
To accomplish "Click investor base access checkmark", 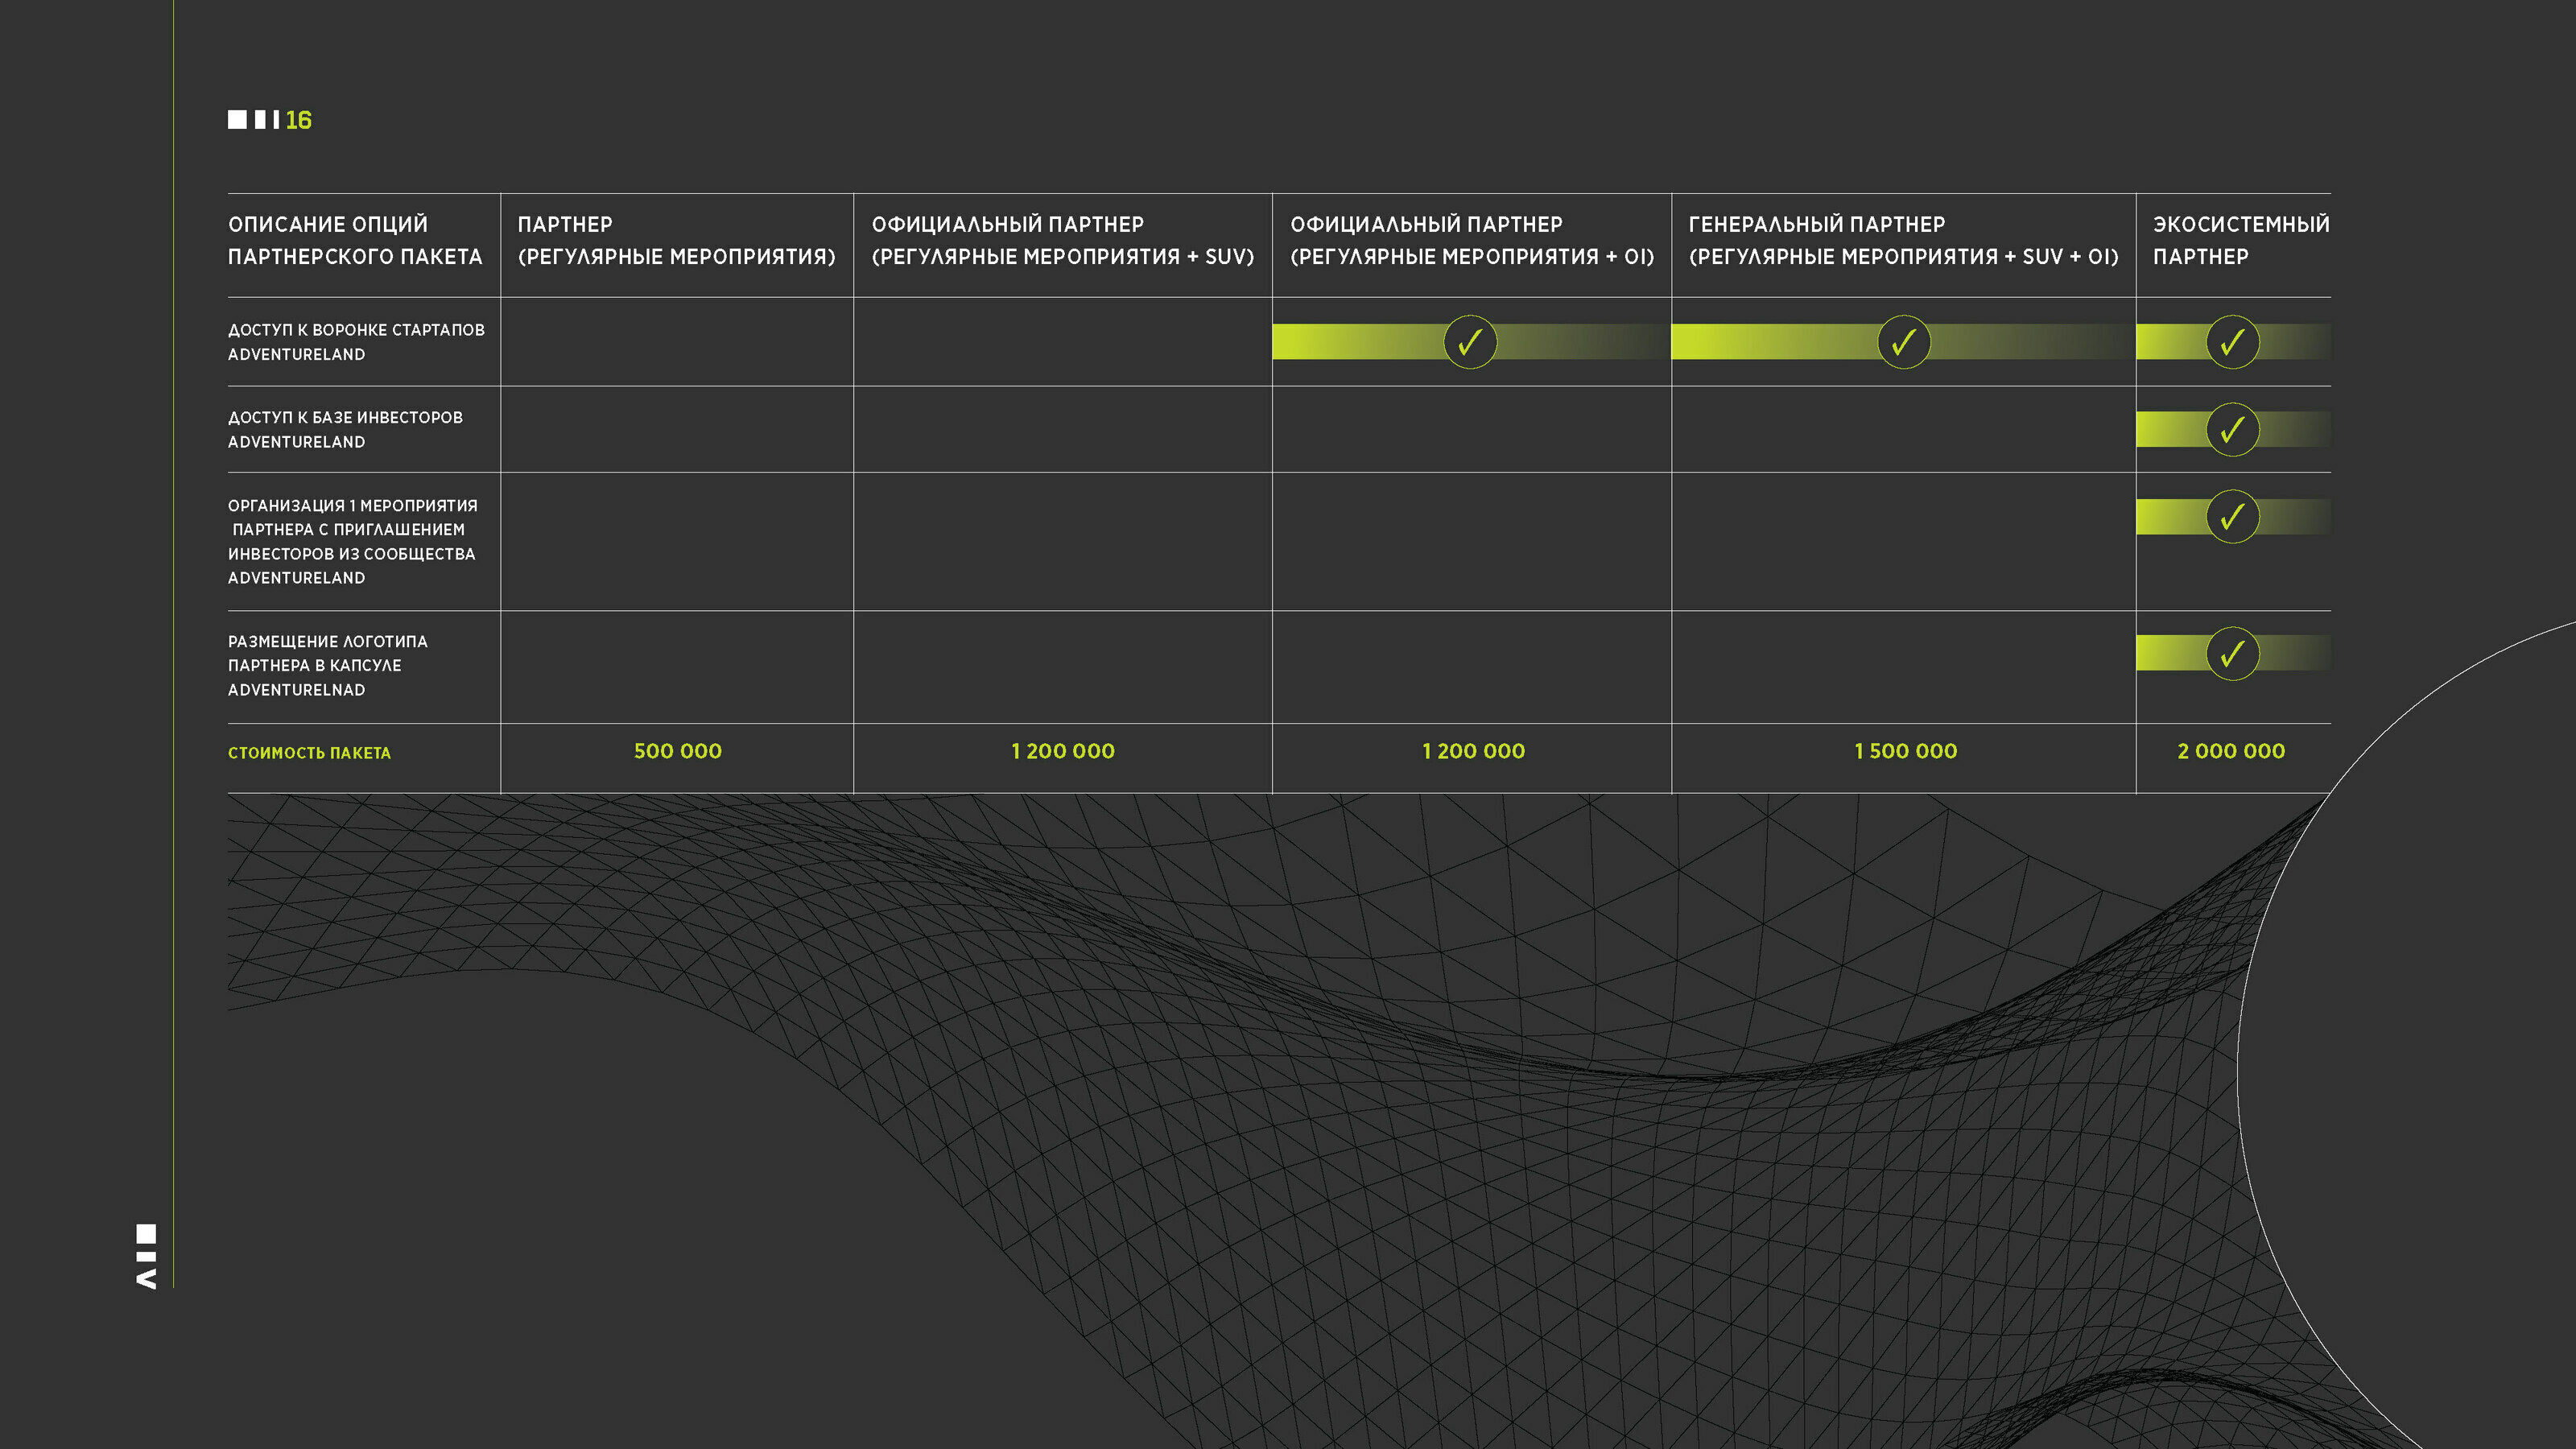I will (x=2232, y=430).
